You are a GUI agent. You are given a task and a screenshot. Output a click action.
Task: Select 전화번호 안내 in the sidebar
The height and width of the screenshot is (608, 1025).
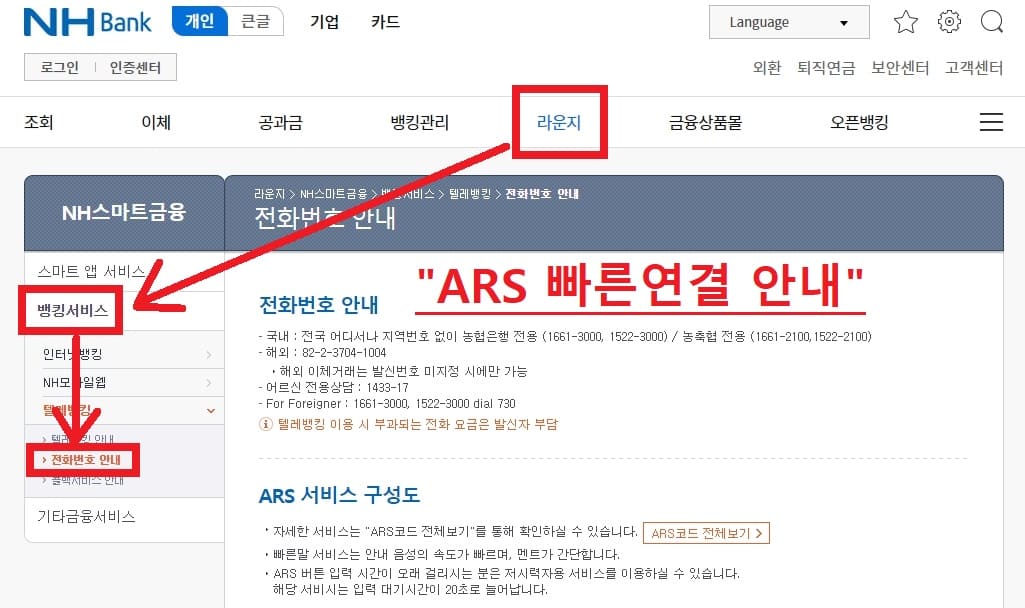pyautogui.click(x=85, y=460)
